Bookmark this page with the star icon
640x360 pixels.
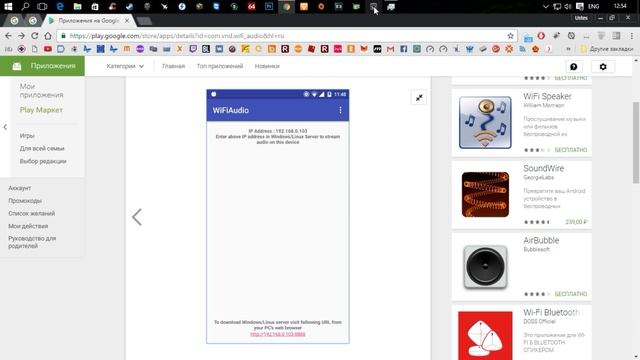click(x=510, y=36)
